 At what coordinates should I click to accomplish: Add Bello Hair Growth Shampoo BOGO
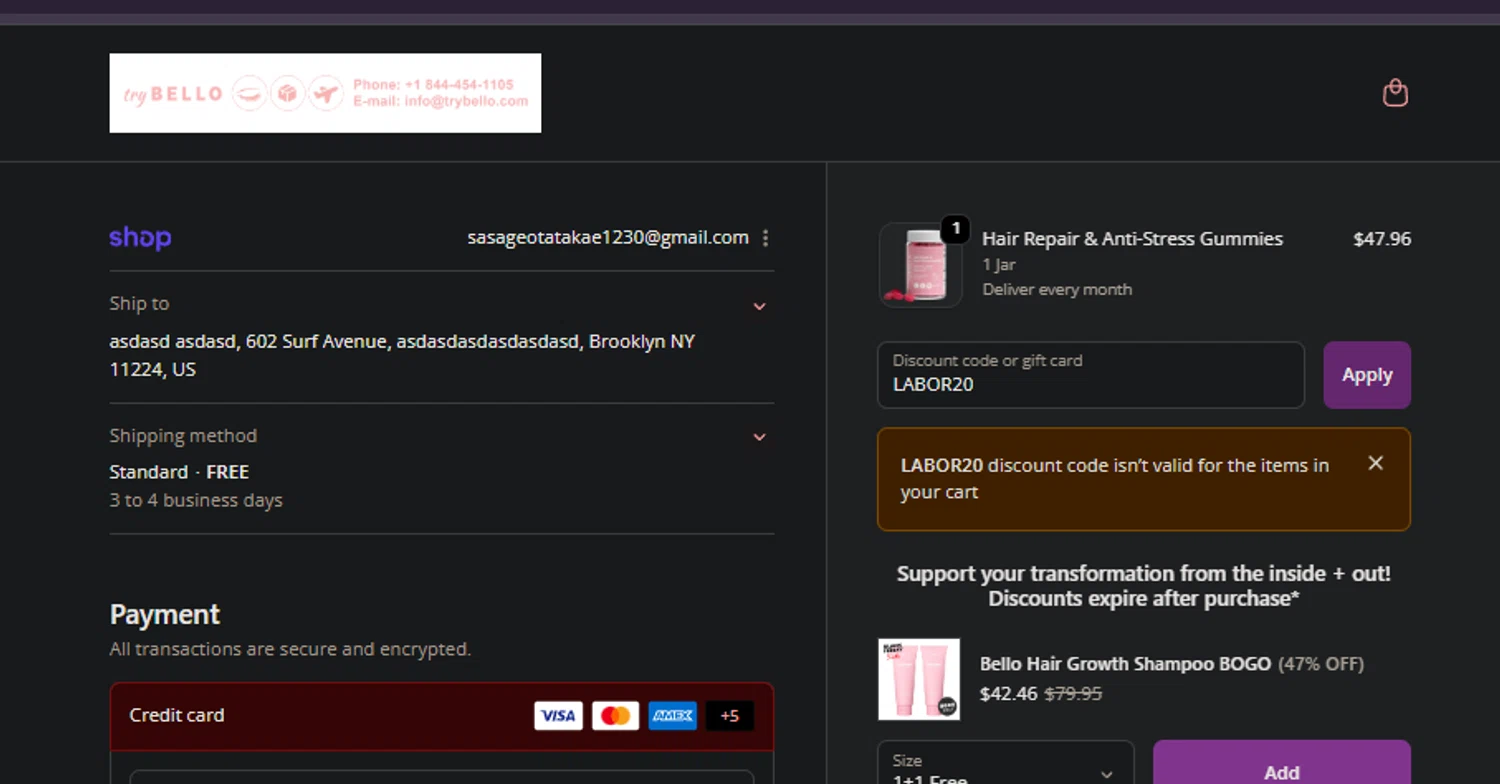(1282, 764)
